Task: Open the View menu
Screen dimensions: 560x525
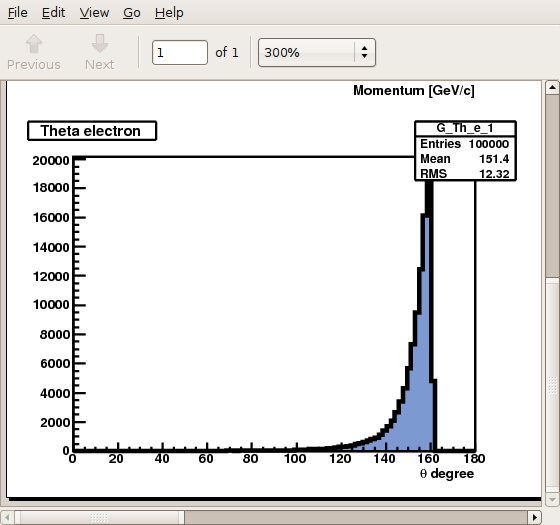Action: 94,13
